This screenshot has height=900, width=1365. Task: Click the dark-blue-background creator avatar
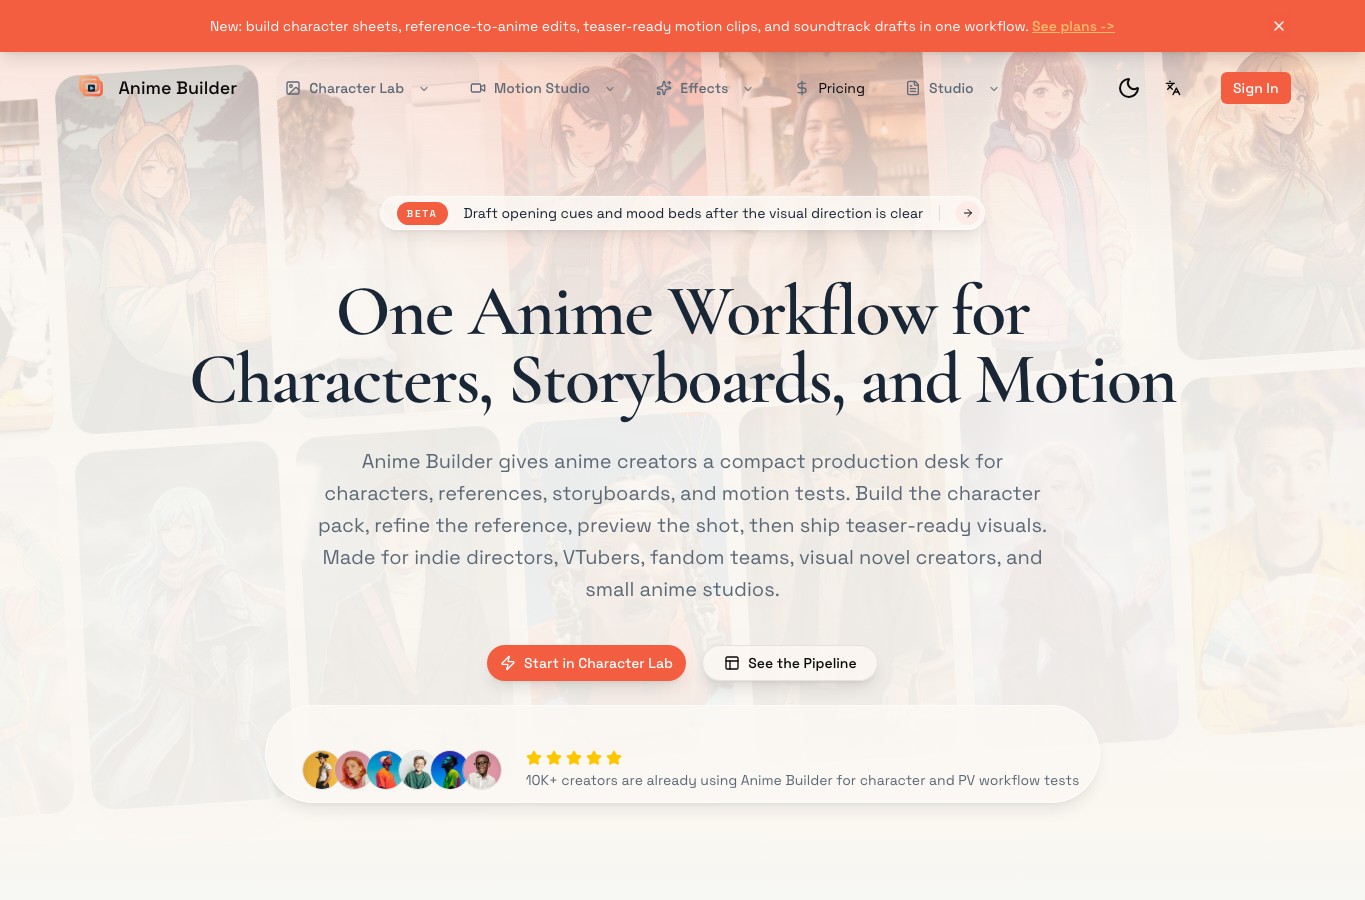coord(449,770)
